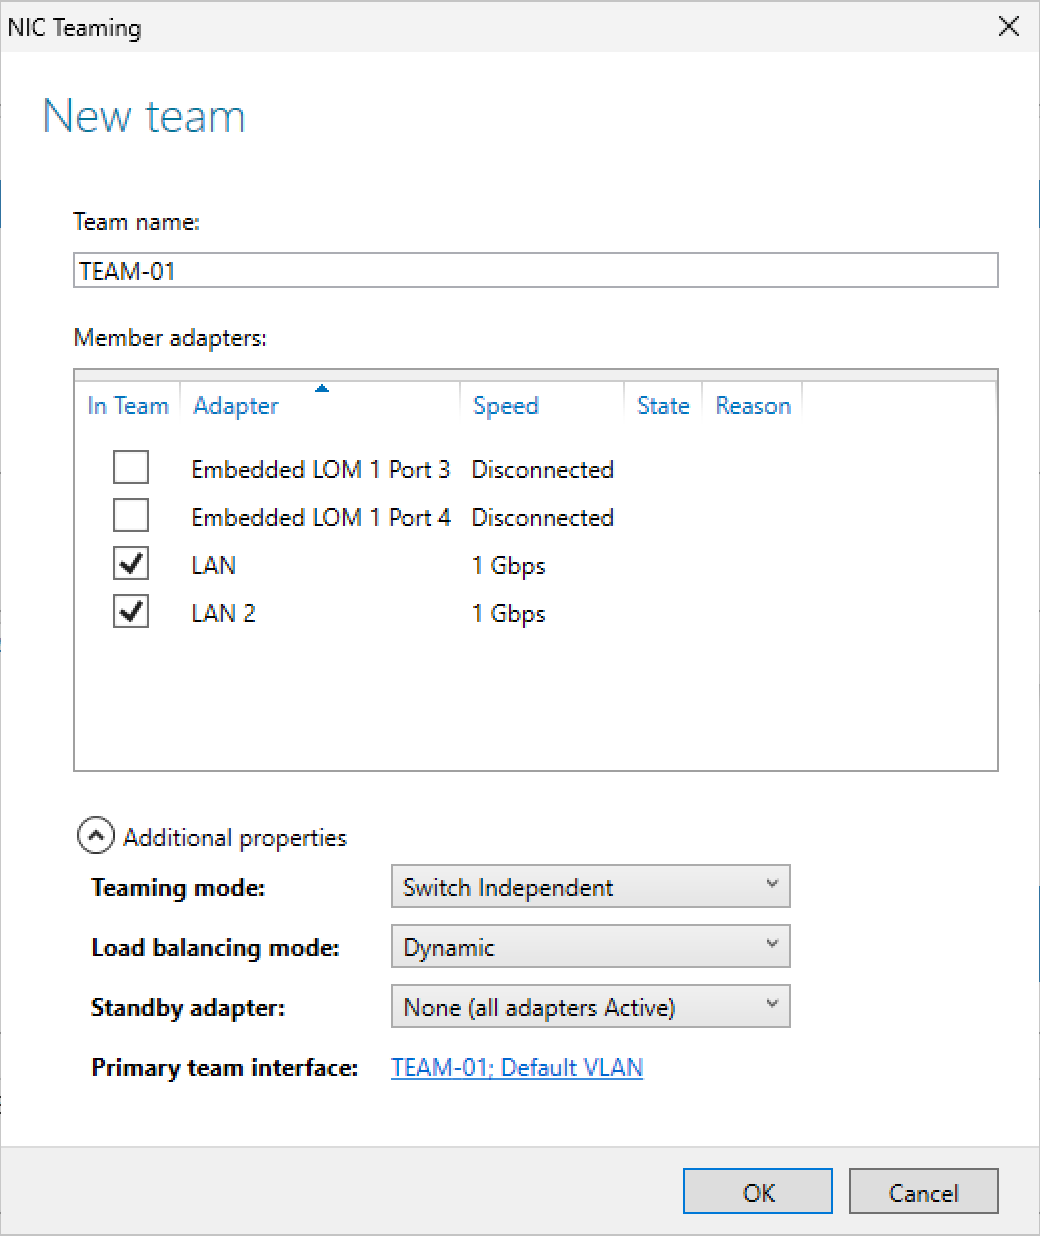The width and height of the screenshot is (1040, 1236).
Task: Open the Standby adapter dropdown
Action: coord(590,1007)
